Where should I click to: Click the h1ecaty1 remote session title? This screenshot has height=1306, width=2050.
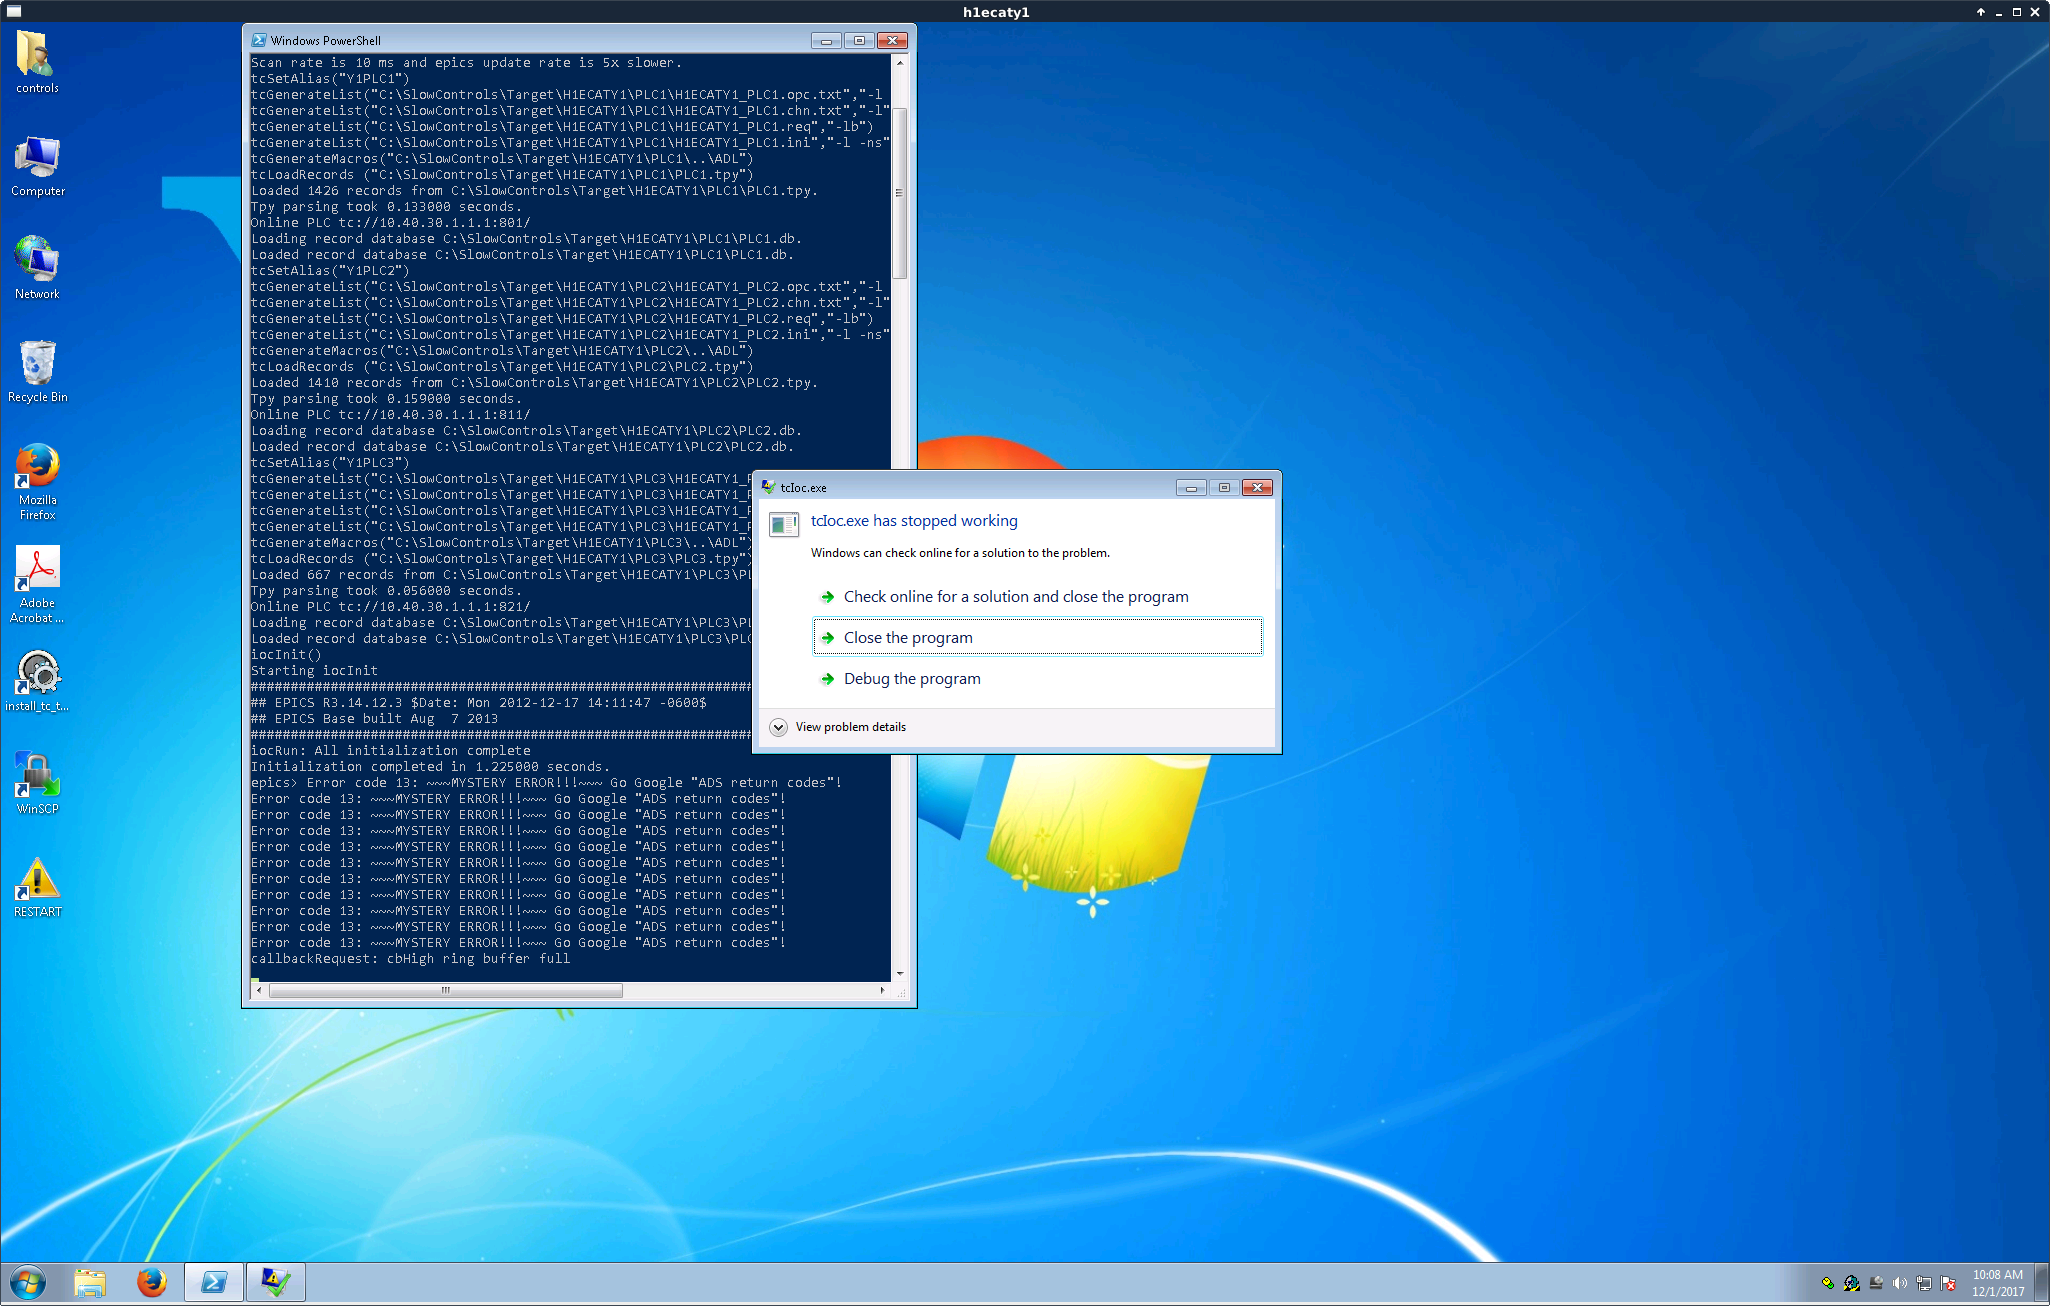(996, 12)
